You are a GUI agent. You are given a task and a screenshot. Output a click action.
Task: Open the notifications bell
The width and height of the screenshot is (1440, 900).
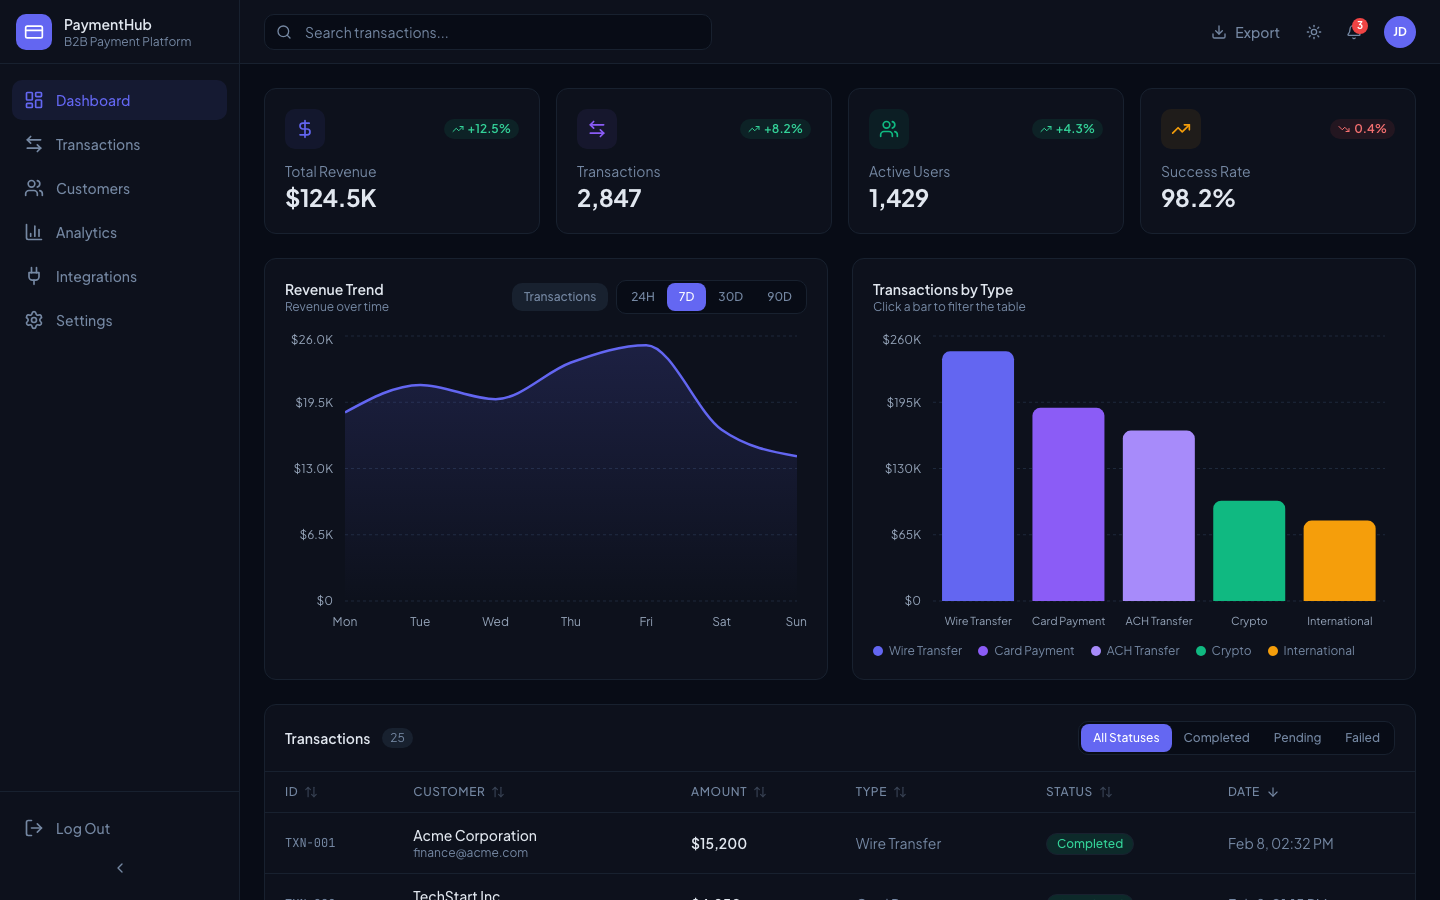click(1354, 32)
